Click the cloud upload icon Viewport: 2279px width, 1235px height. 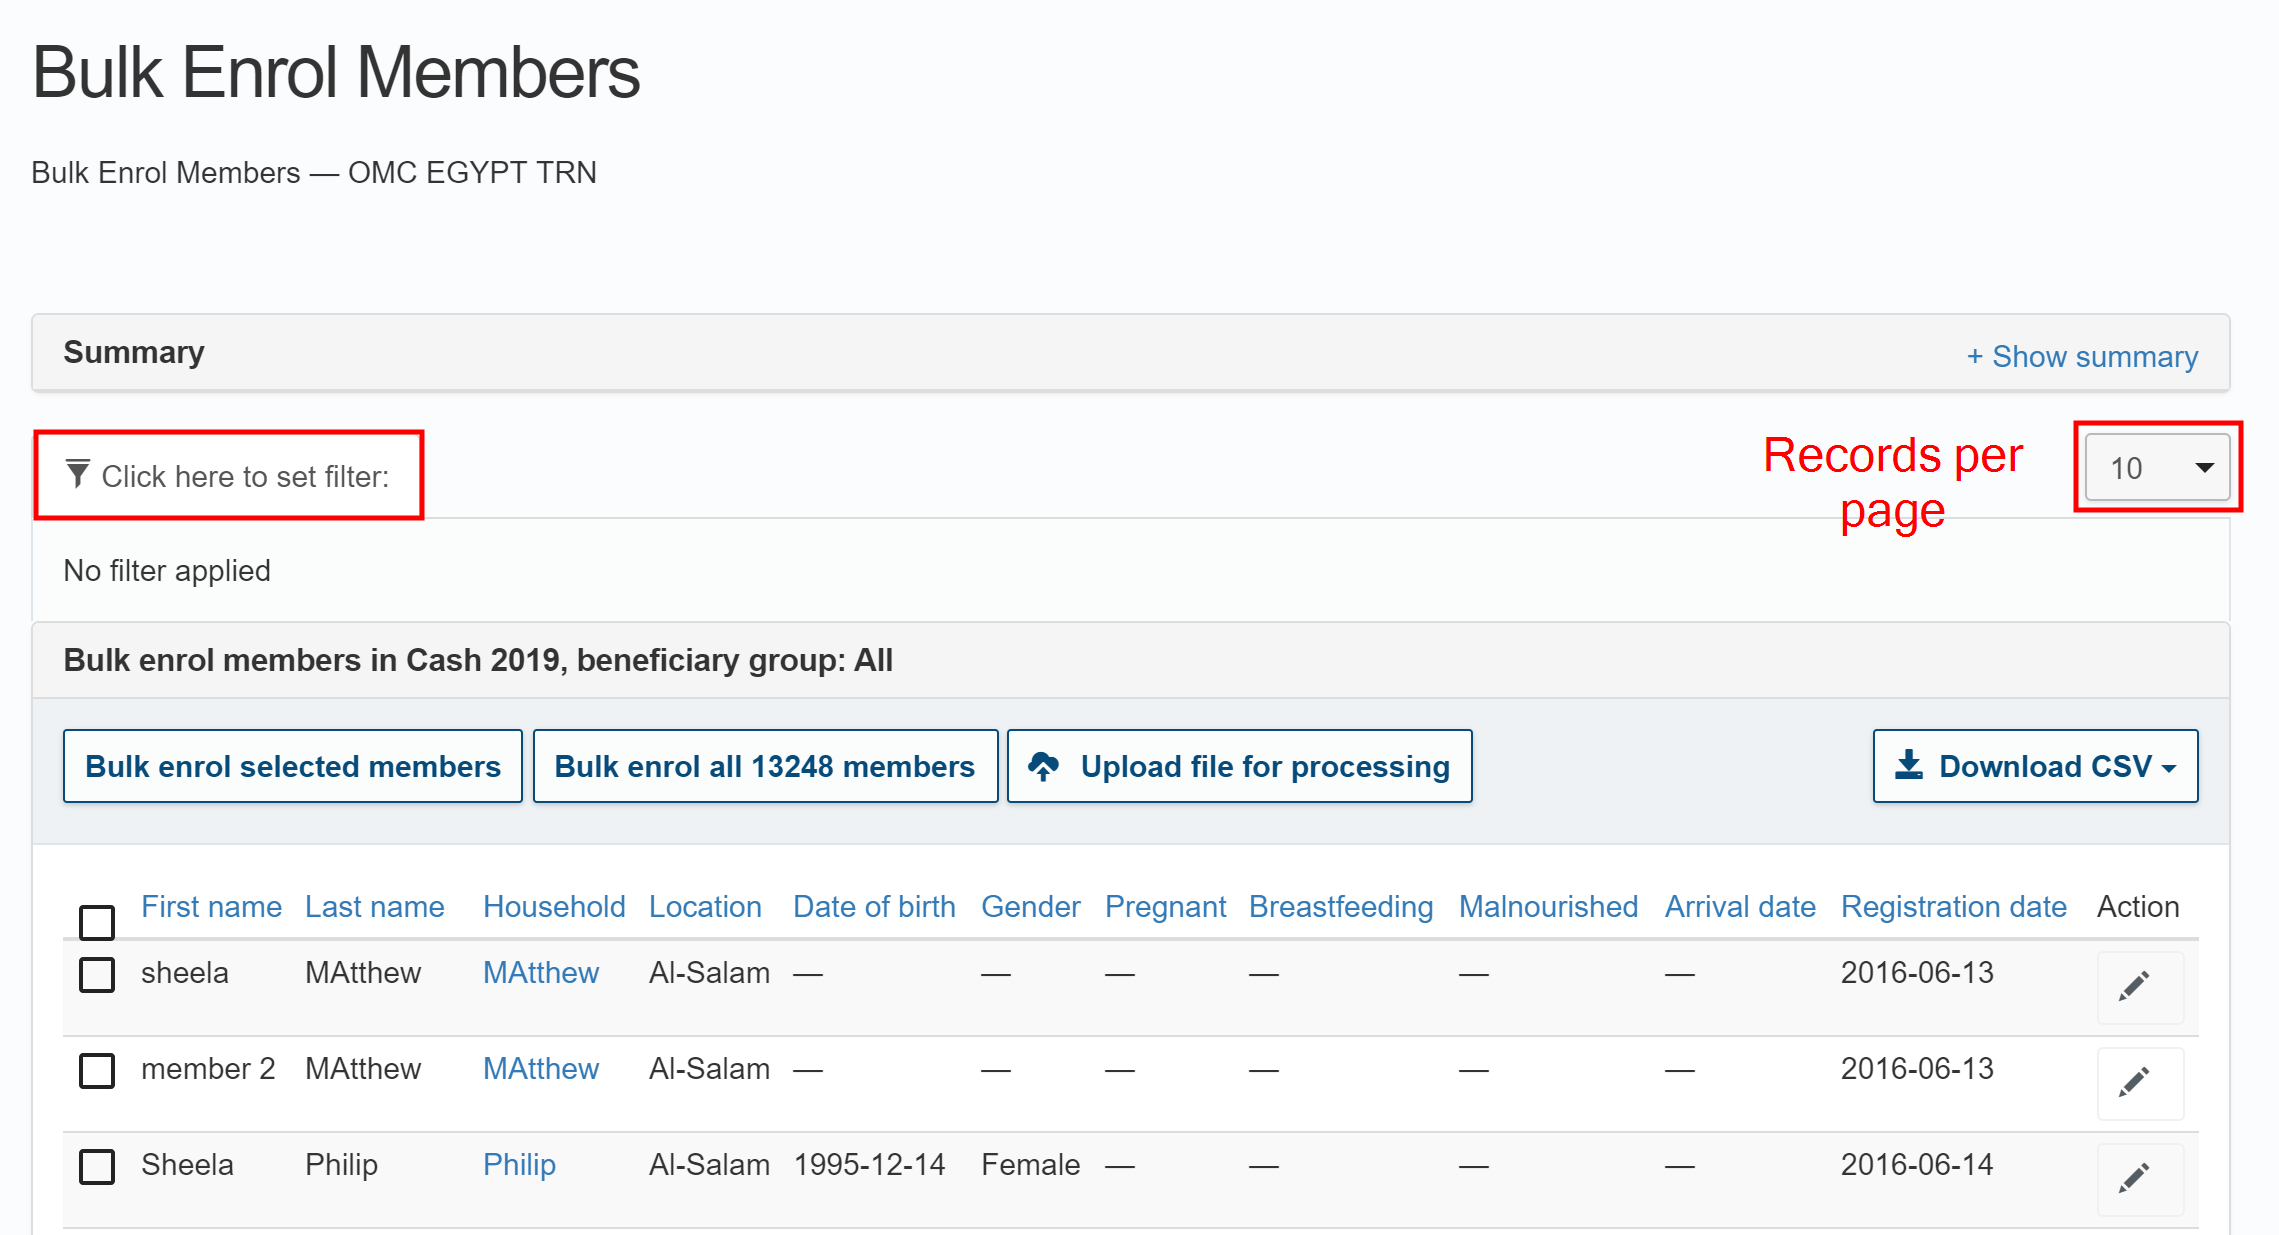[x=1043, y=766]
